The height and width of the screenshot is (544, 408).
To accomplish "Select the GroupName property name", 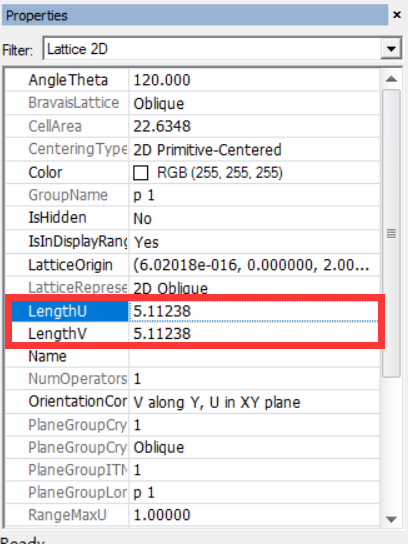I will [68, 195].
